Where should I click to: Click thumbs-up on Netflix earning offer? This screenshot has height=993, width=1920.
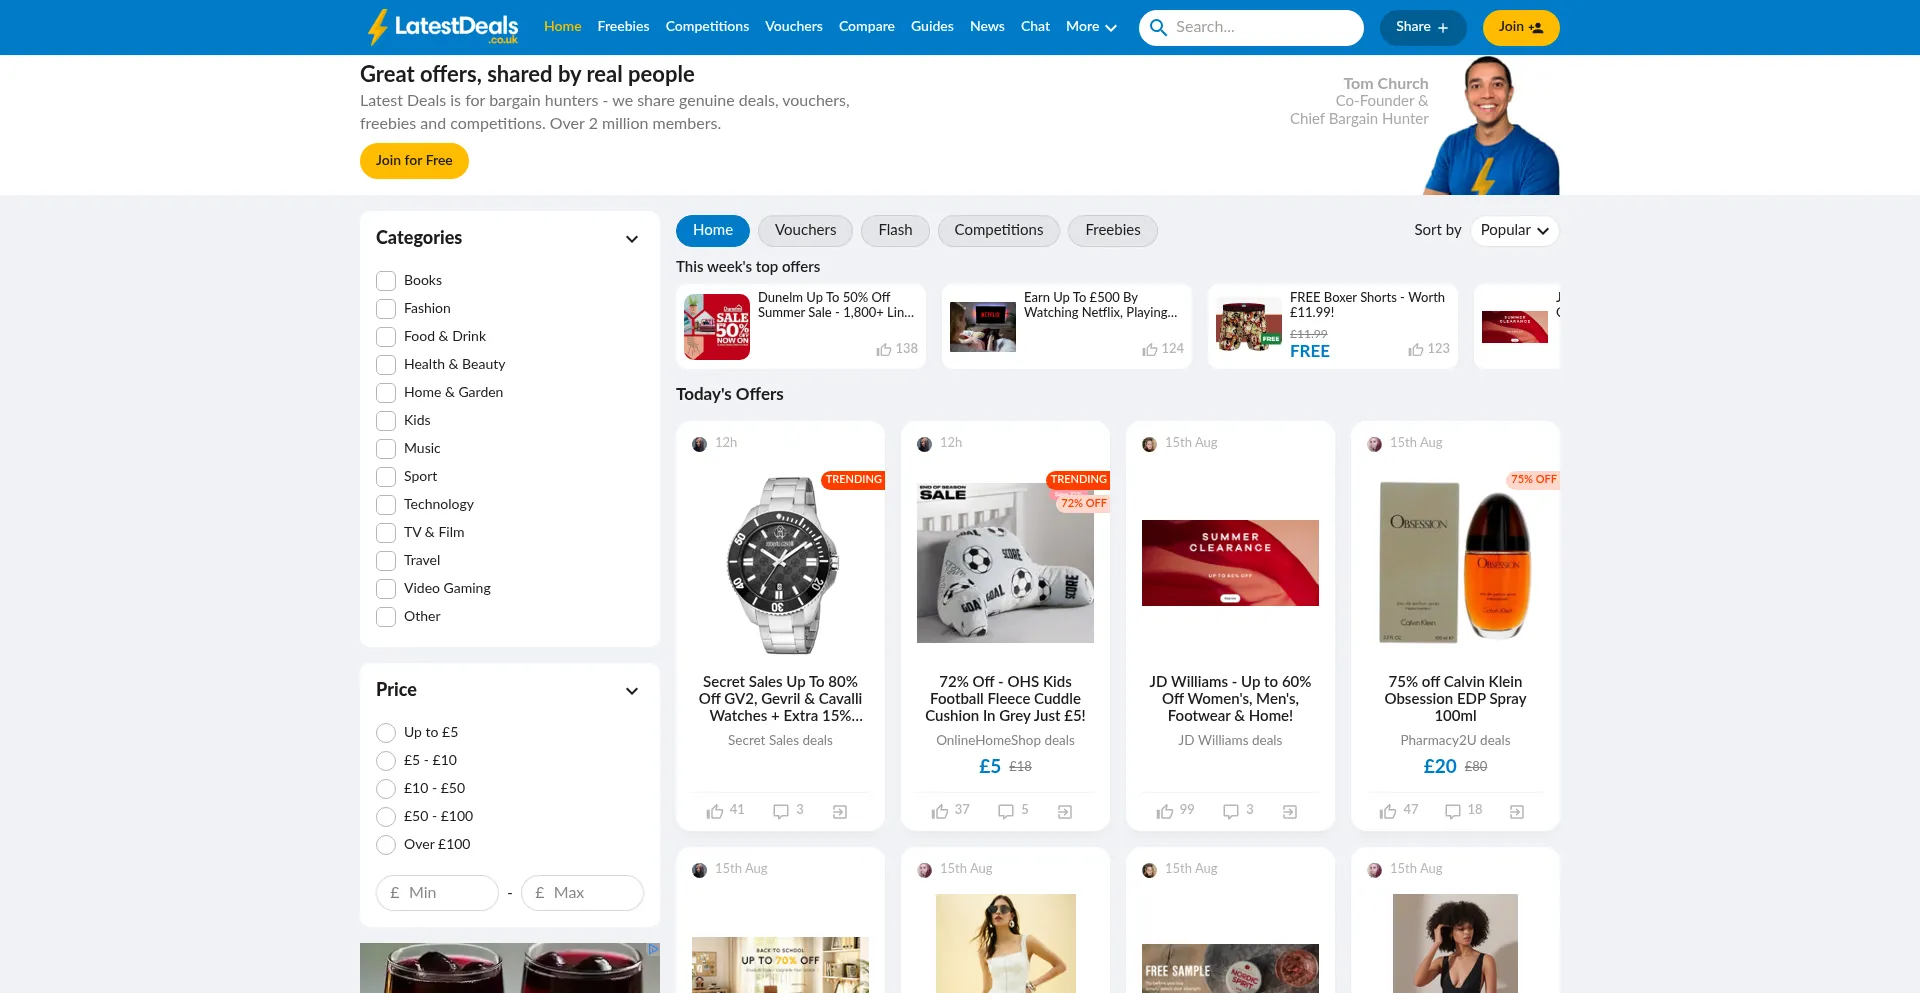(1150, 349)
